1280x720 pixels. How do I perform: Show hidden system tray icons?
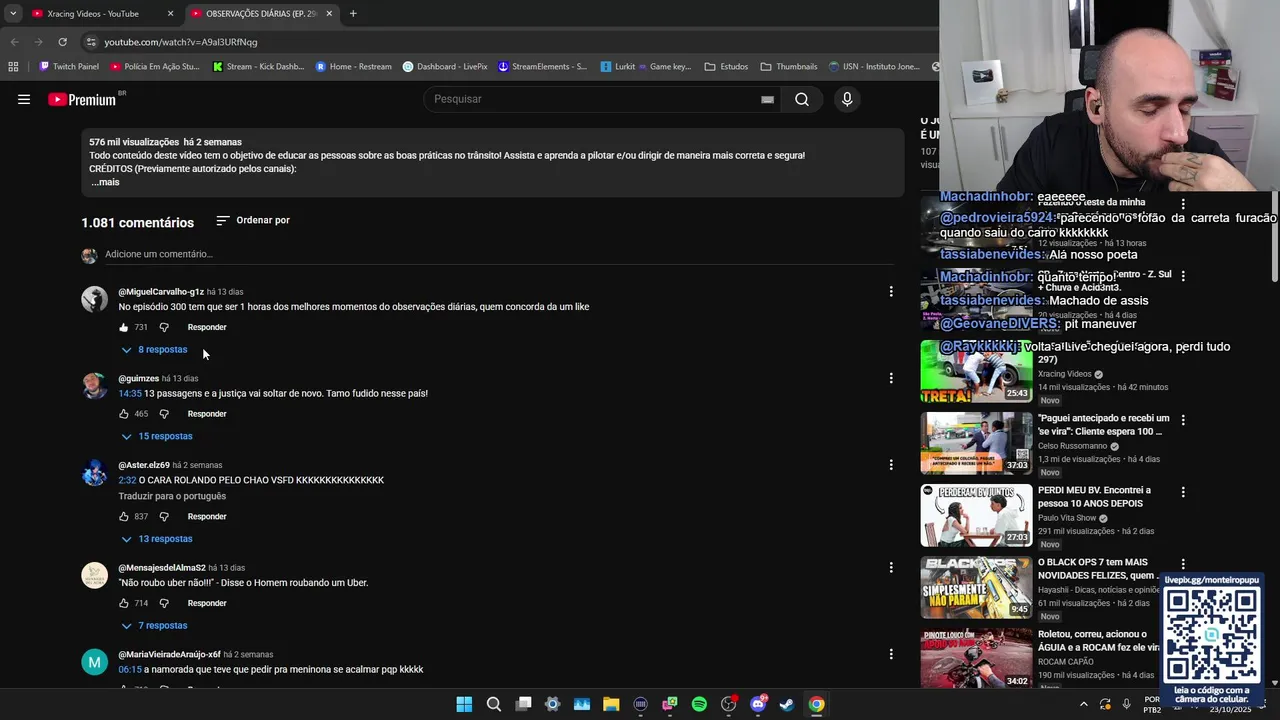point(1083,704)
